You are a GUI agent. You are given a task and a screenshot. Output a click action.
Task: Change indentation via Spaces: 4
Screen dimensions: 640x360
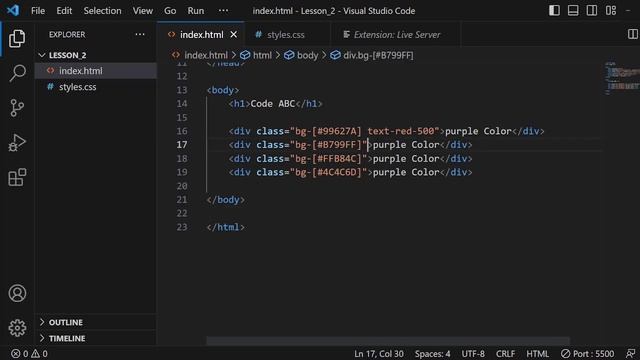point(432,353)
